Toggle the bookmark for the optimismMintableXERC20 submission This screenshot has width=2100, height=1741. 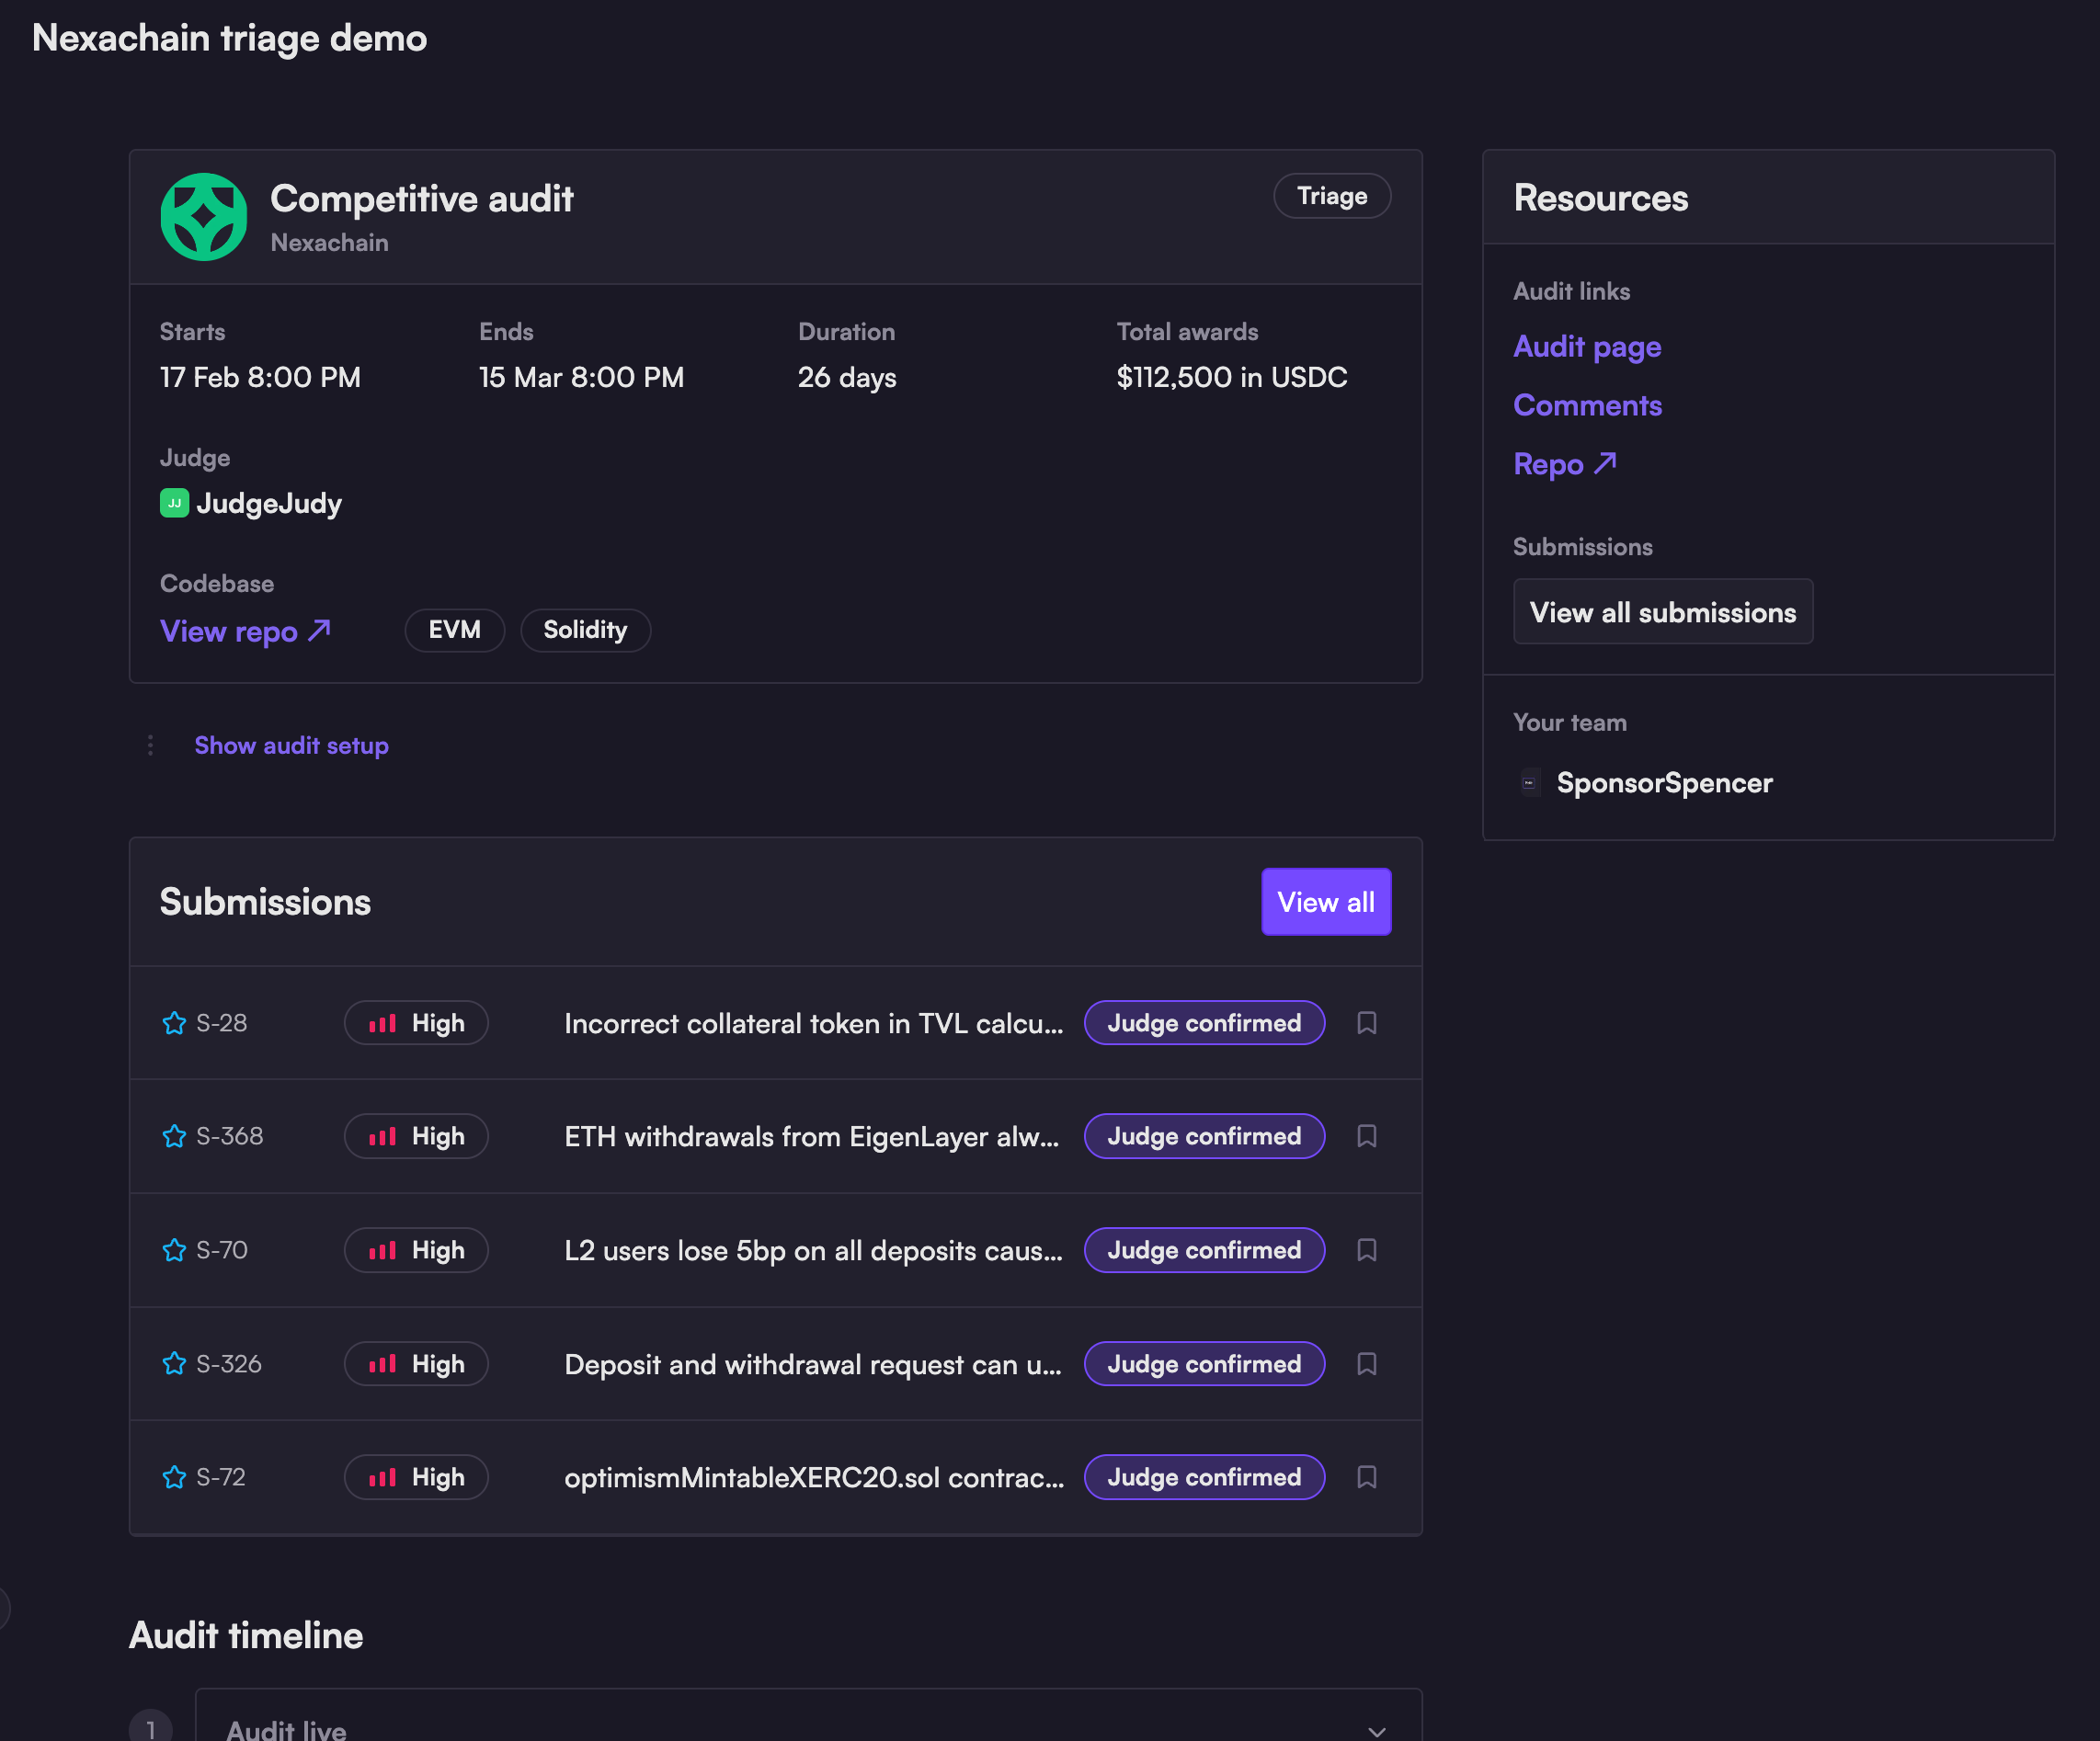click(x=1366, y=1477)
